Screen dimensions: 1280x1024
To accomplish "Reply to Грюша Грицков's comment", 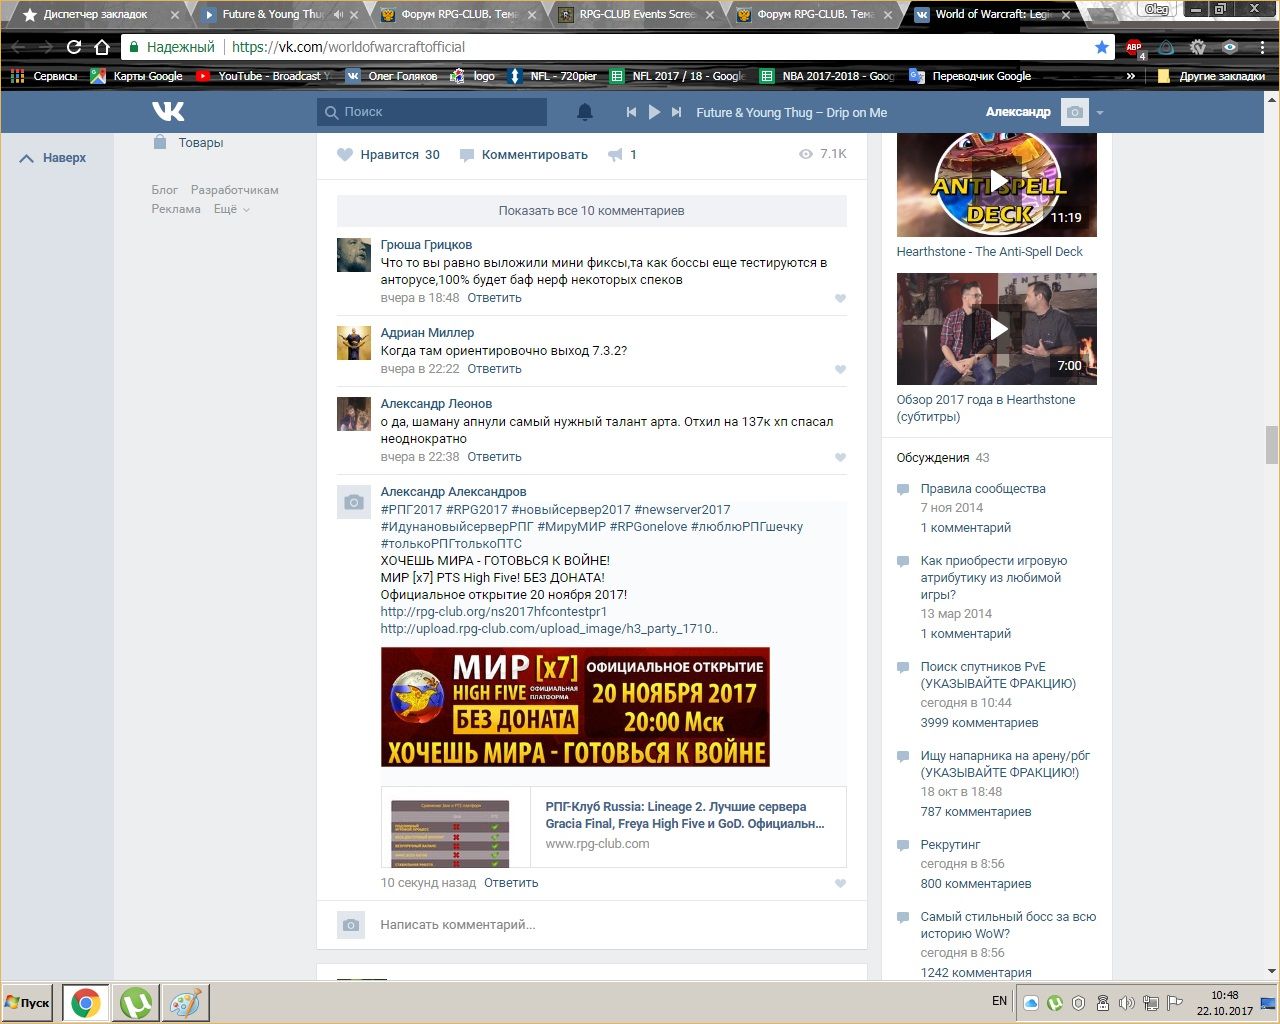I will pyautogui.click(x=494, y=298).
